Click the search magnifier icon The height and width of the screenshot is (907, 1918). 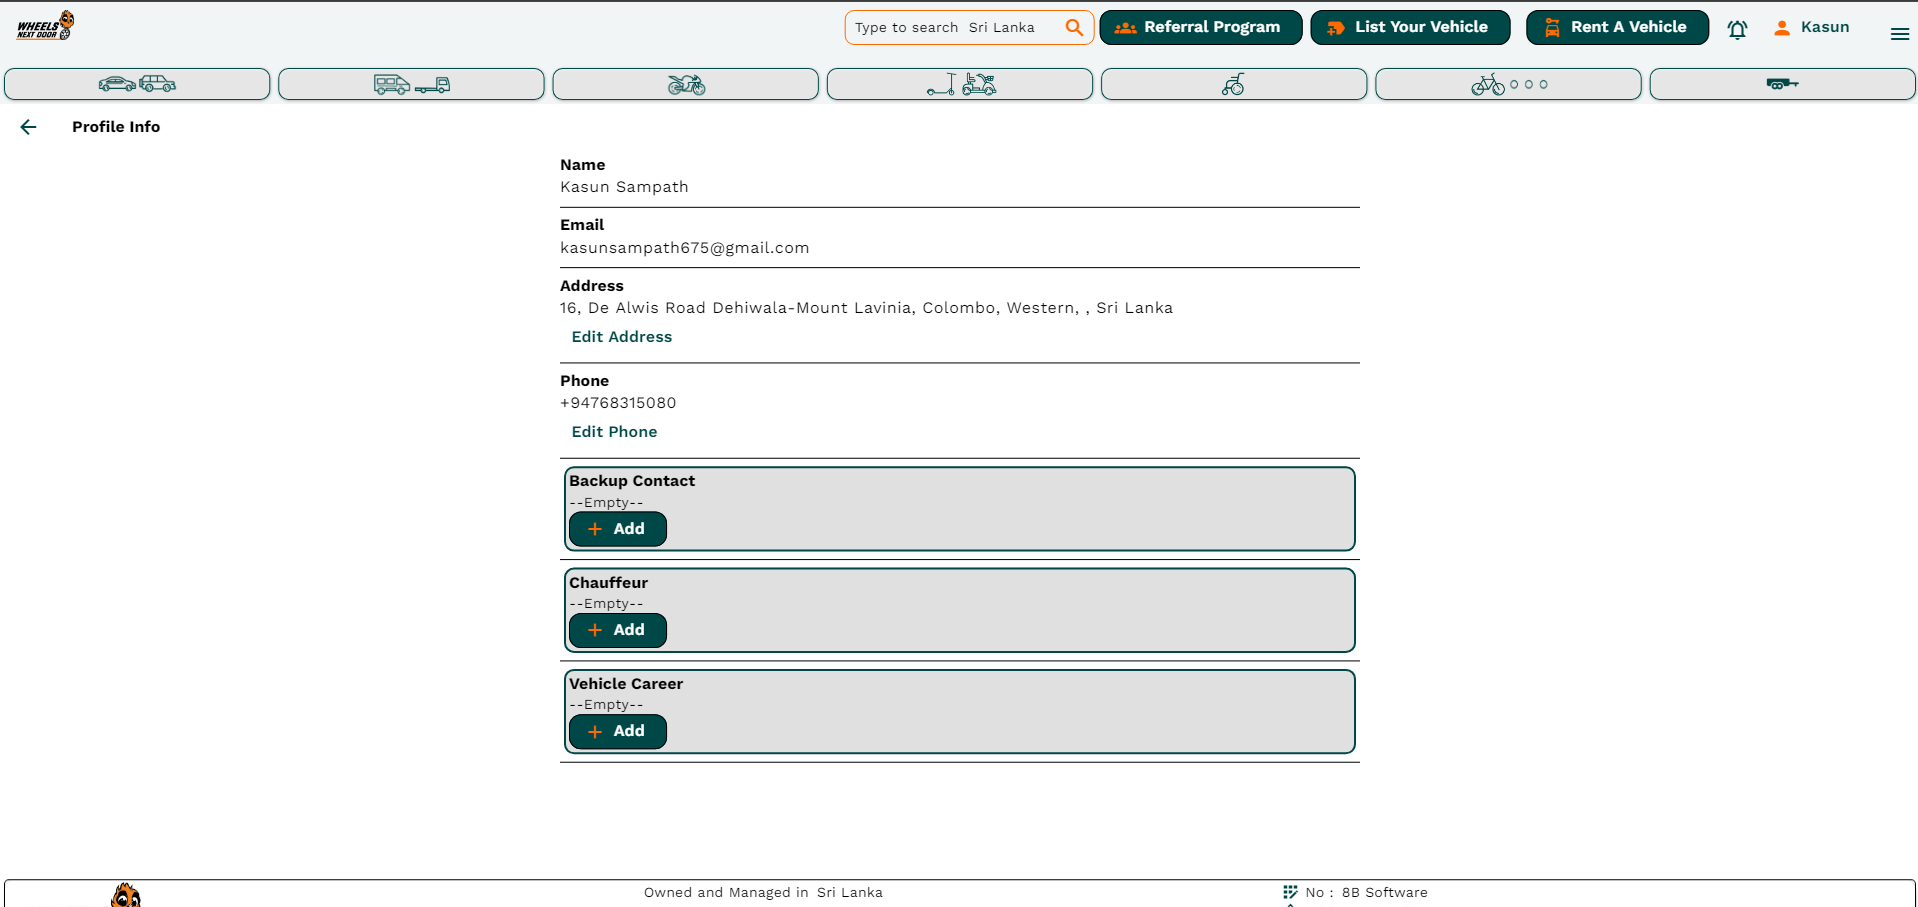pos(1073,27)
